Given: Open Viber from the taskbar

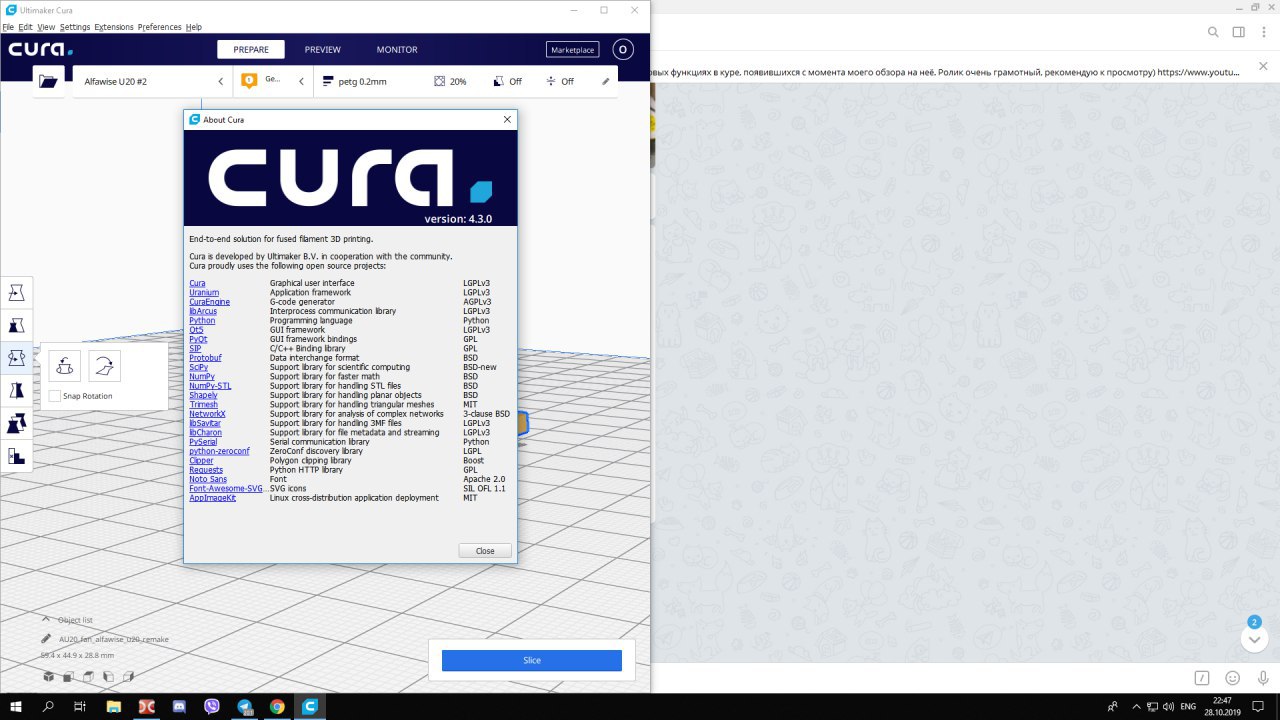Looking at the screenshot, I should click(x=211, y=706).
